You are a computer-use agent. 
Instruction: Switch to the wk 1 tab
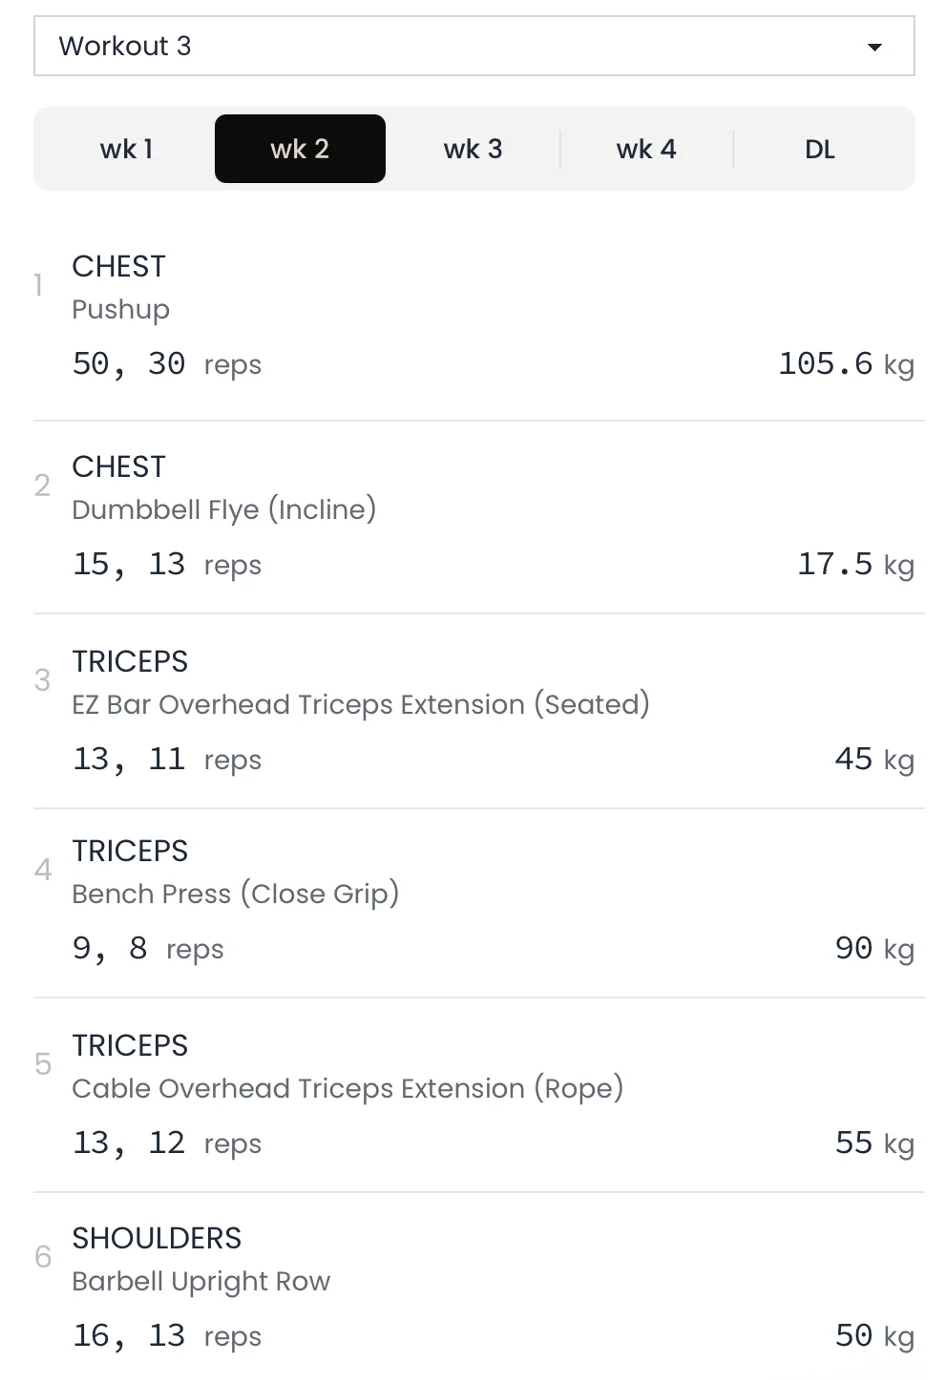(x=126, y=149)
